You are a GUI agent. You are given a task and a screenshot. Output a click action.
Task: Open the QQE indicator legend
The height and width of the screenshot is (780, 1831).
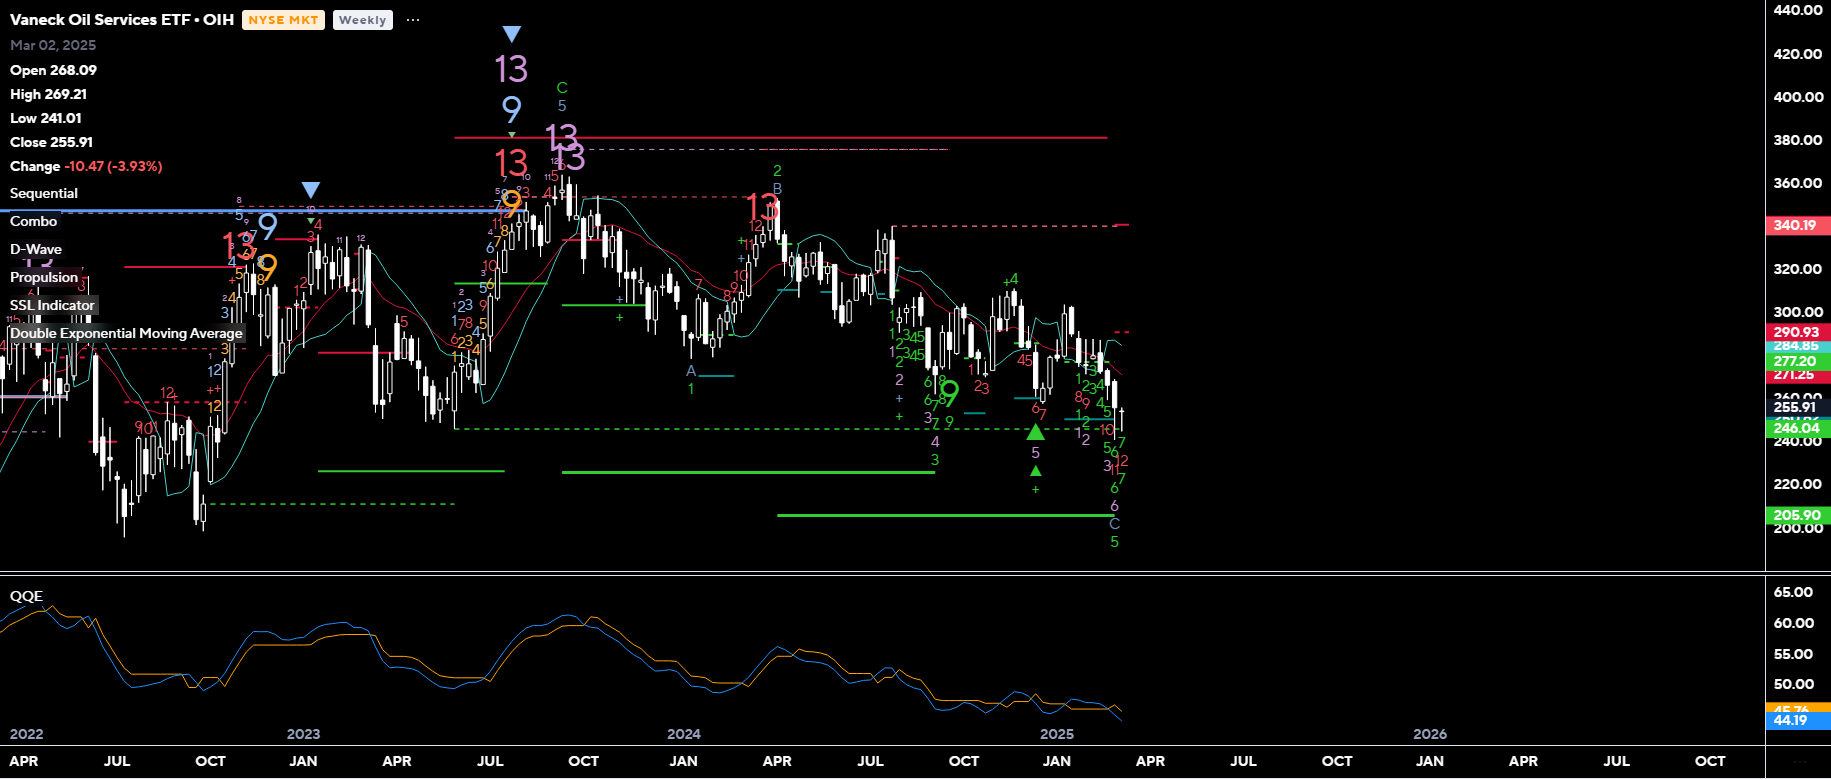click(x=26, y=596)
